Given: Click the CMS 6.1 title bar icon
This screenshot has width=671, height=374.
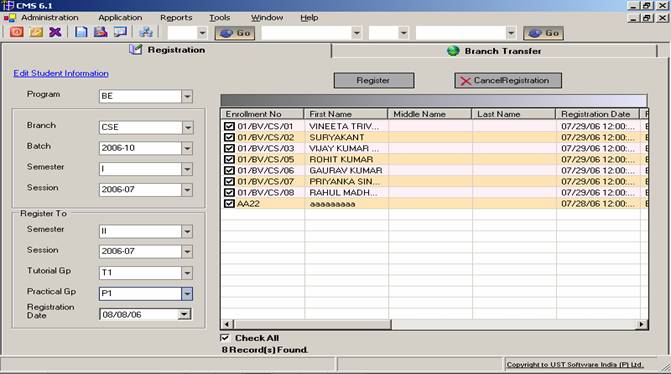Looking at the screenshot, I should point(8,6).
